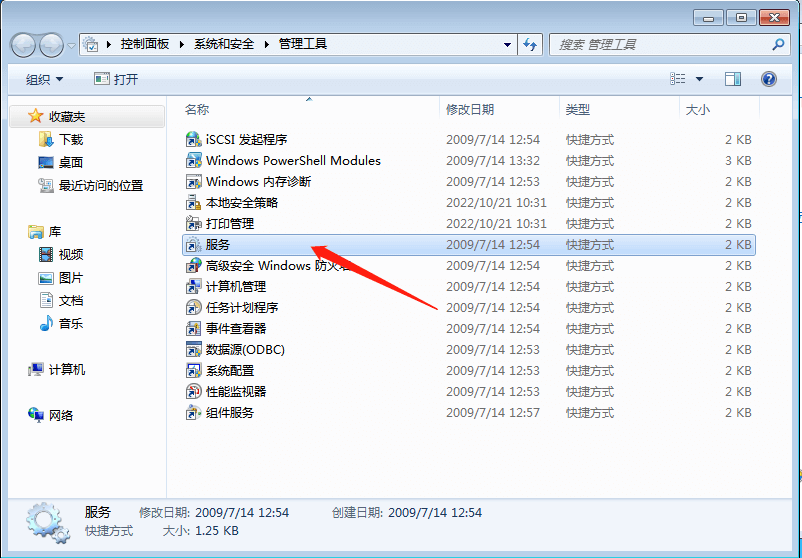This screenshot has height=558, width=802.
Task: Select the 计算机管理 icon
Action: point(193,286)
